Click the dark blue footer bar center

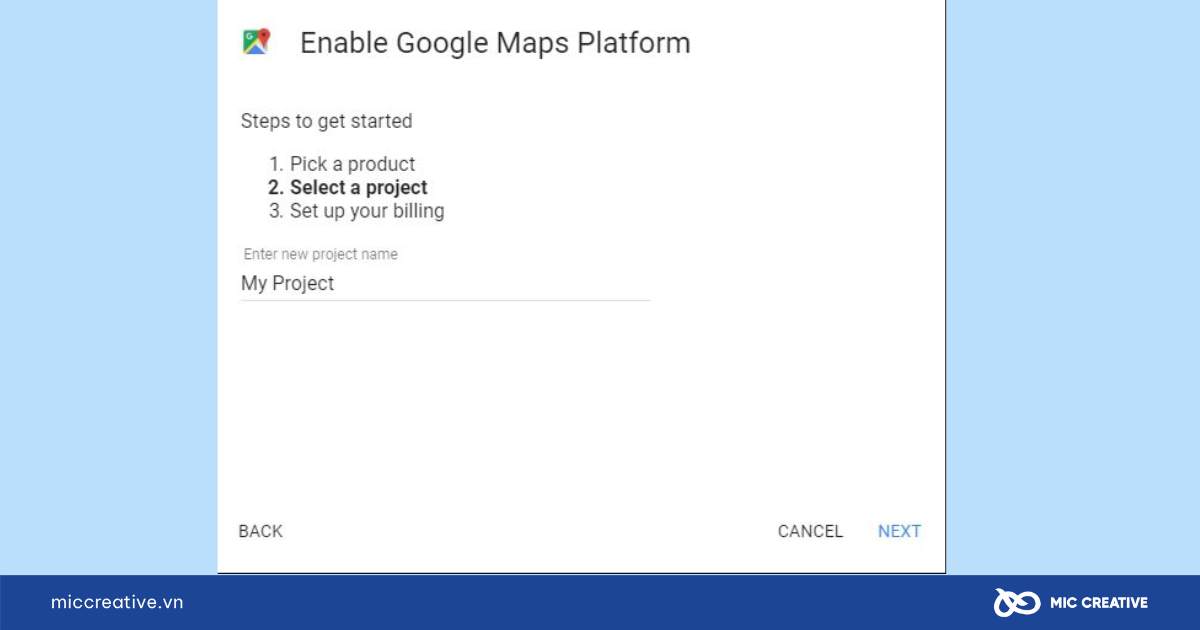click(x=600, y=602)
